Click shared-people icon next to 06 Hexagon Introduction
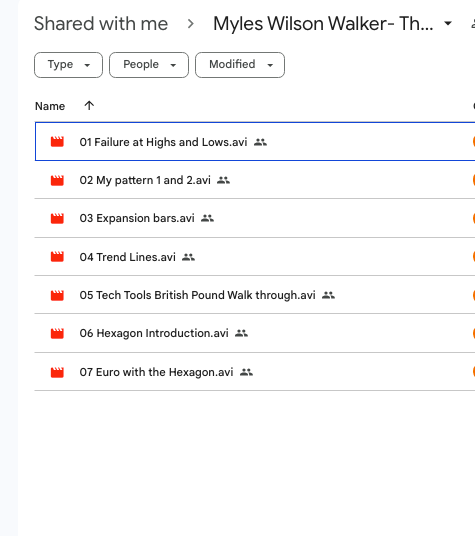The width and height of the screenshot is (475, 536). (x=241, y=333)
